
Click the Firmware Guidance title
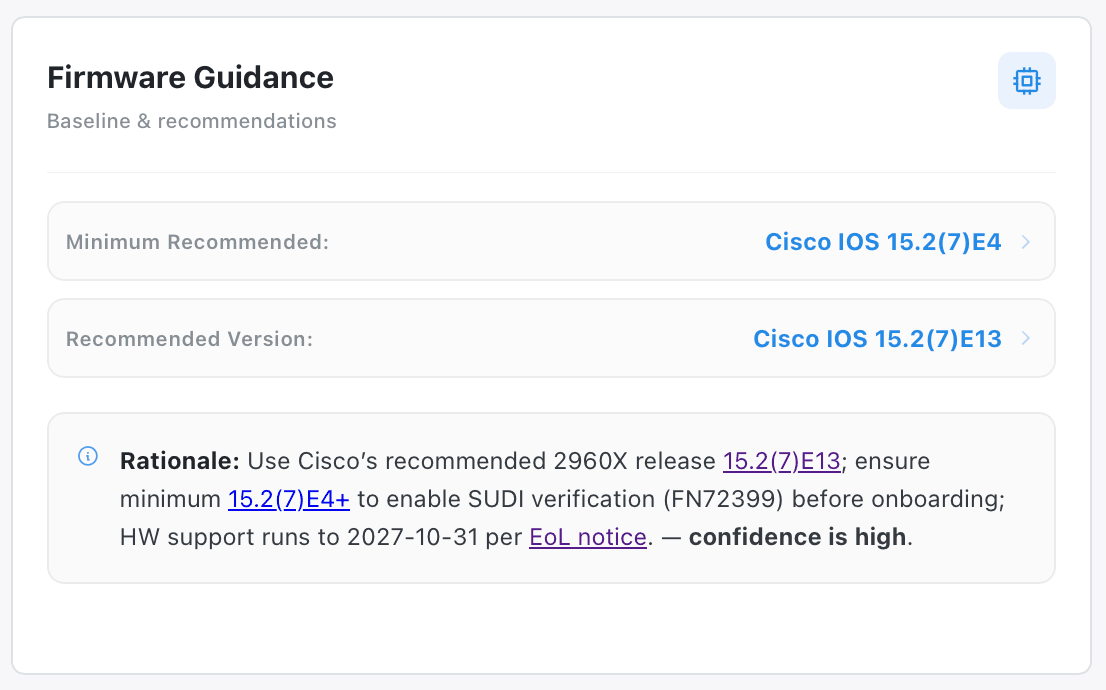(x=190, y=77)
